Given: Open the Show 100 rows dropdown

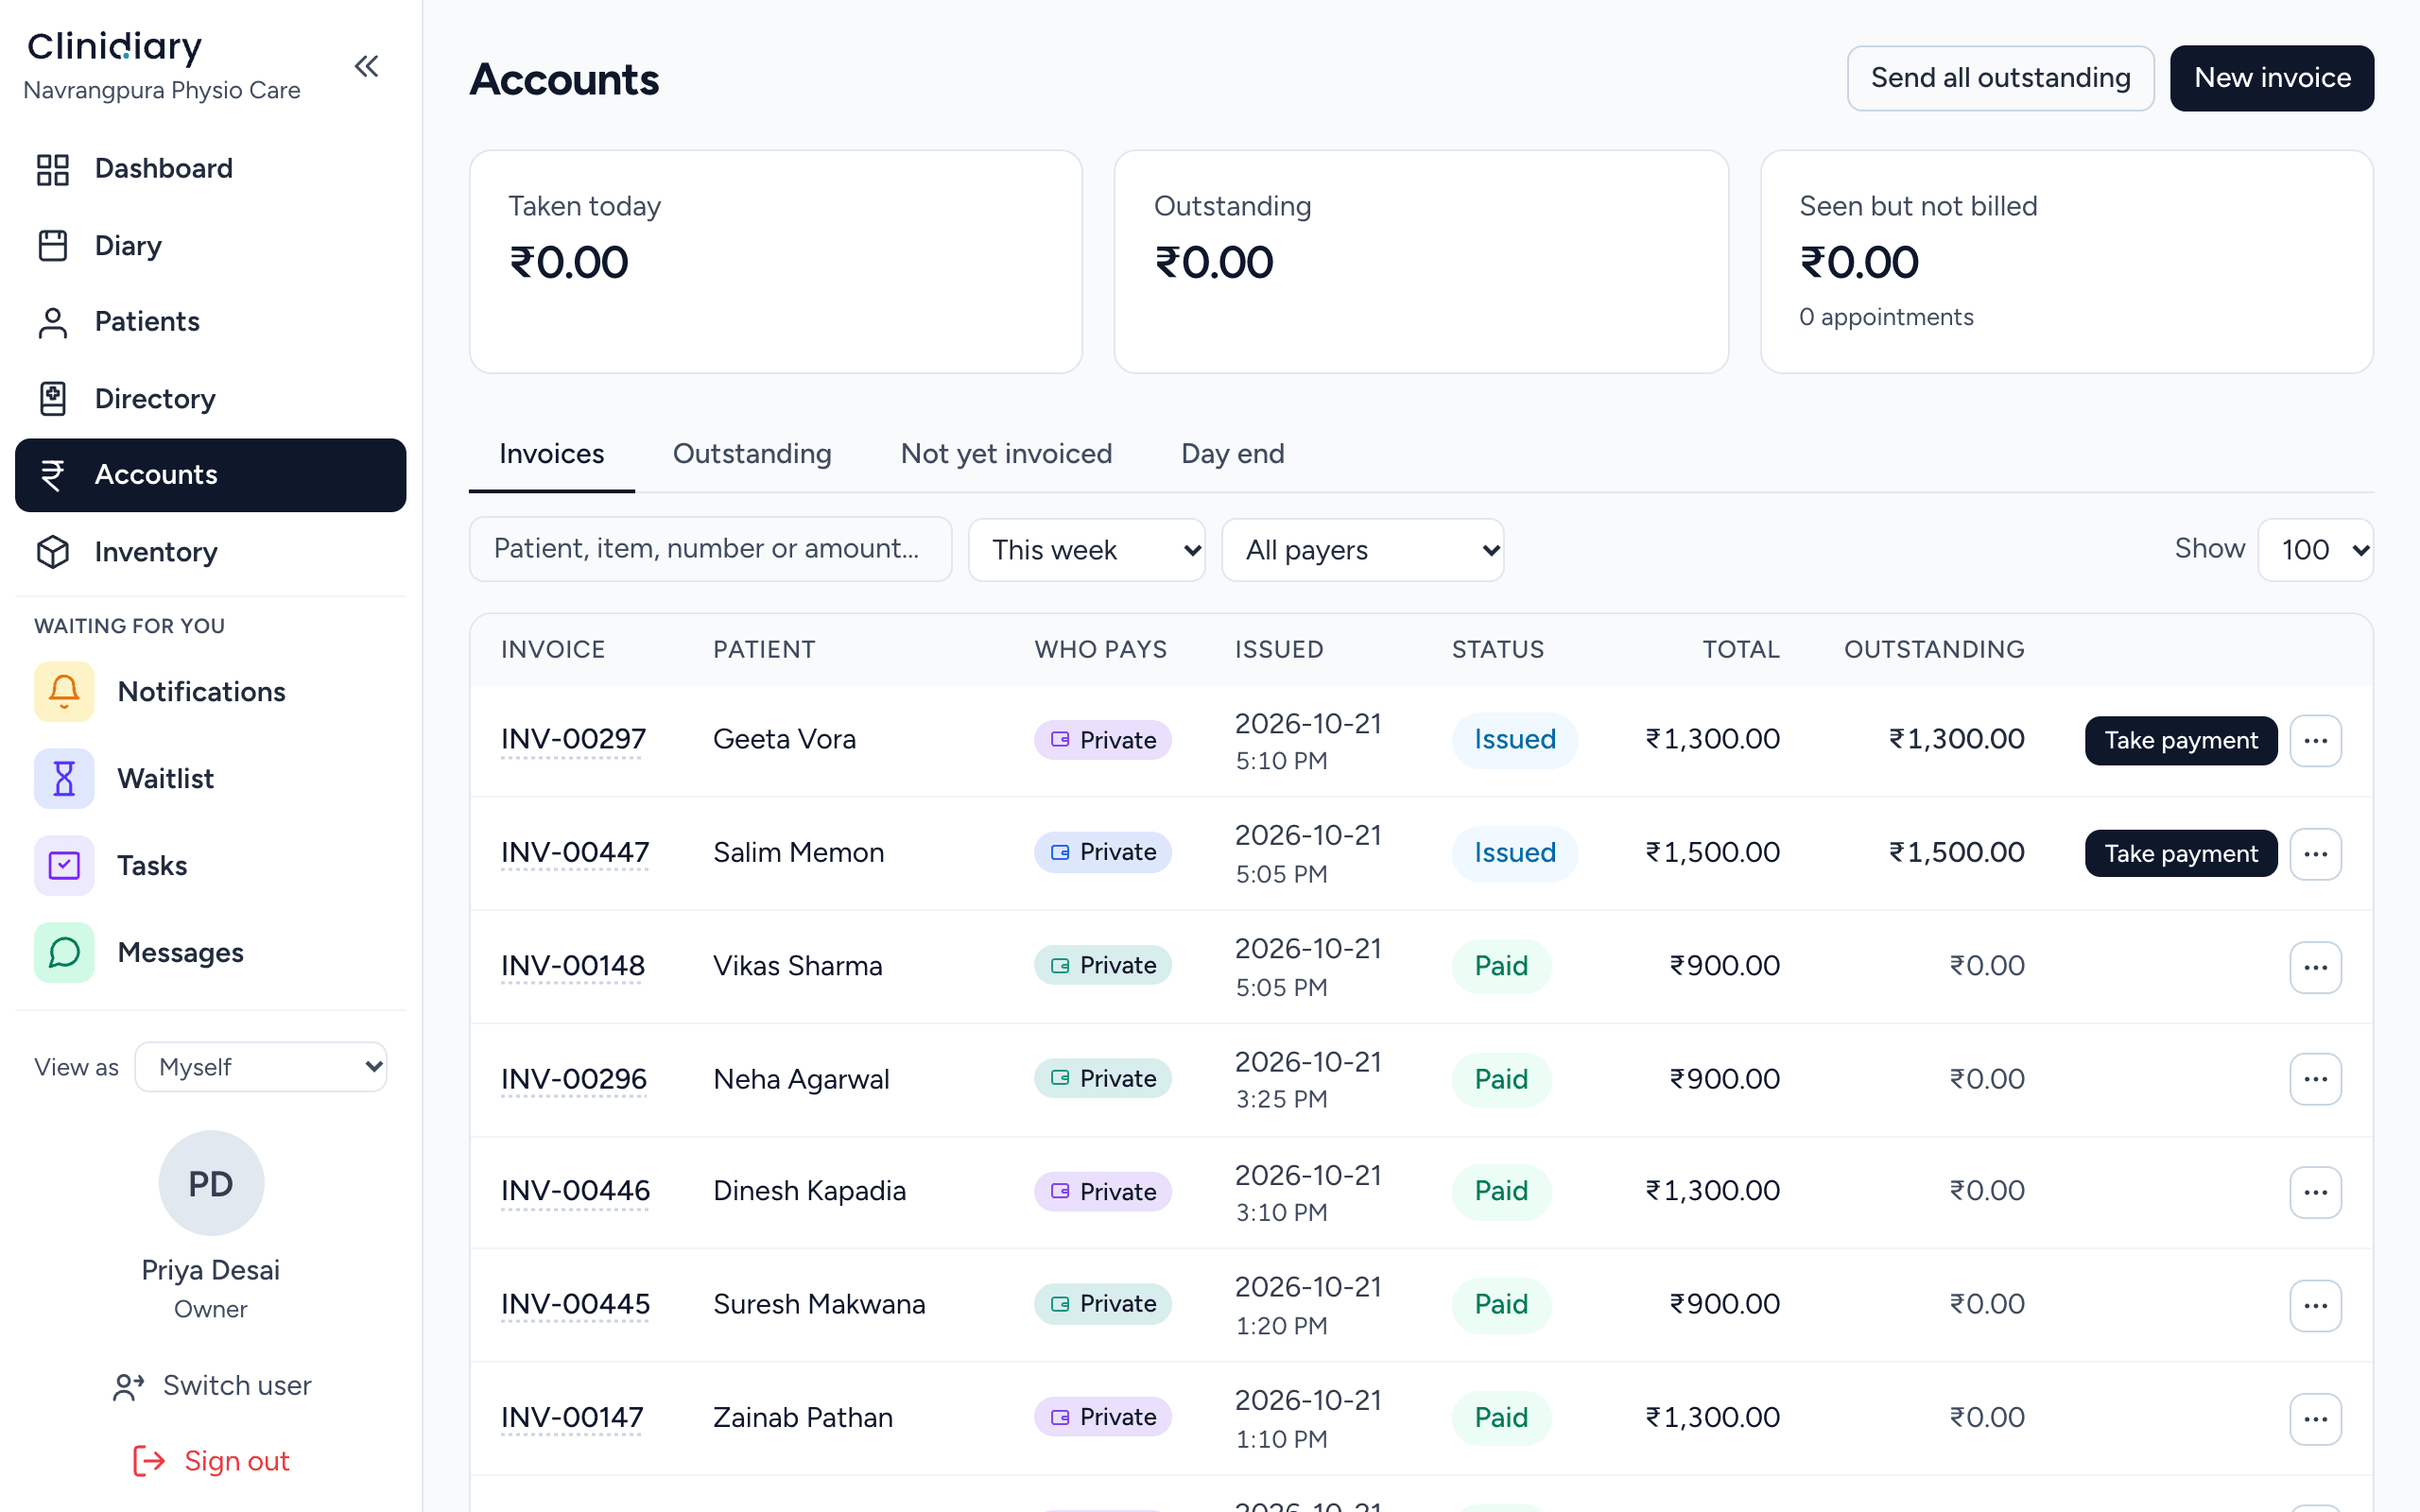Looking at the screenshot, I should click(2315, 549).
